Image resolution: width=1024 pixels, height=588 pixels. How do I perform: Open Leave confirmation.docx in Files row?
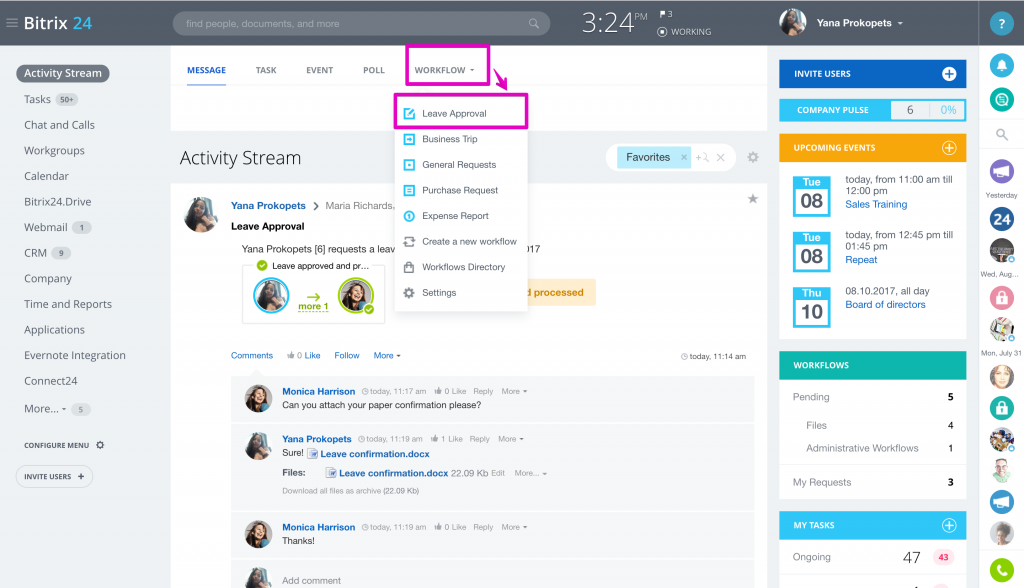(393, 473)
